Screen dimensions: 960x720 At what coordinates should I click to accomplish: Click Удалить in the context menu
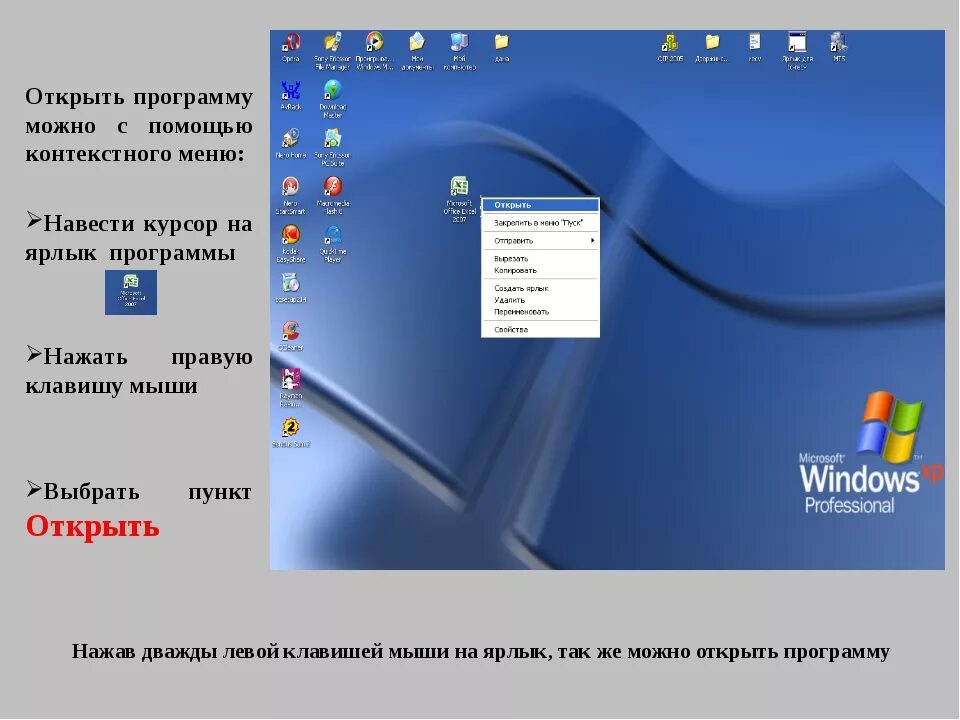coord(540,300)
